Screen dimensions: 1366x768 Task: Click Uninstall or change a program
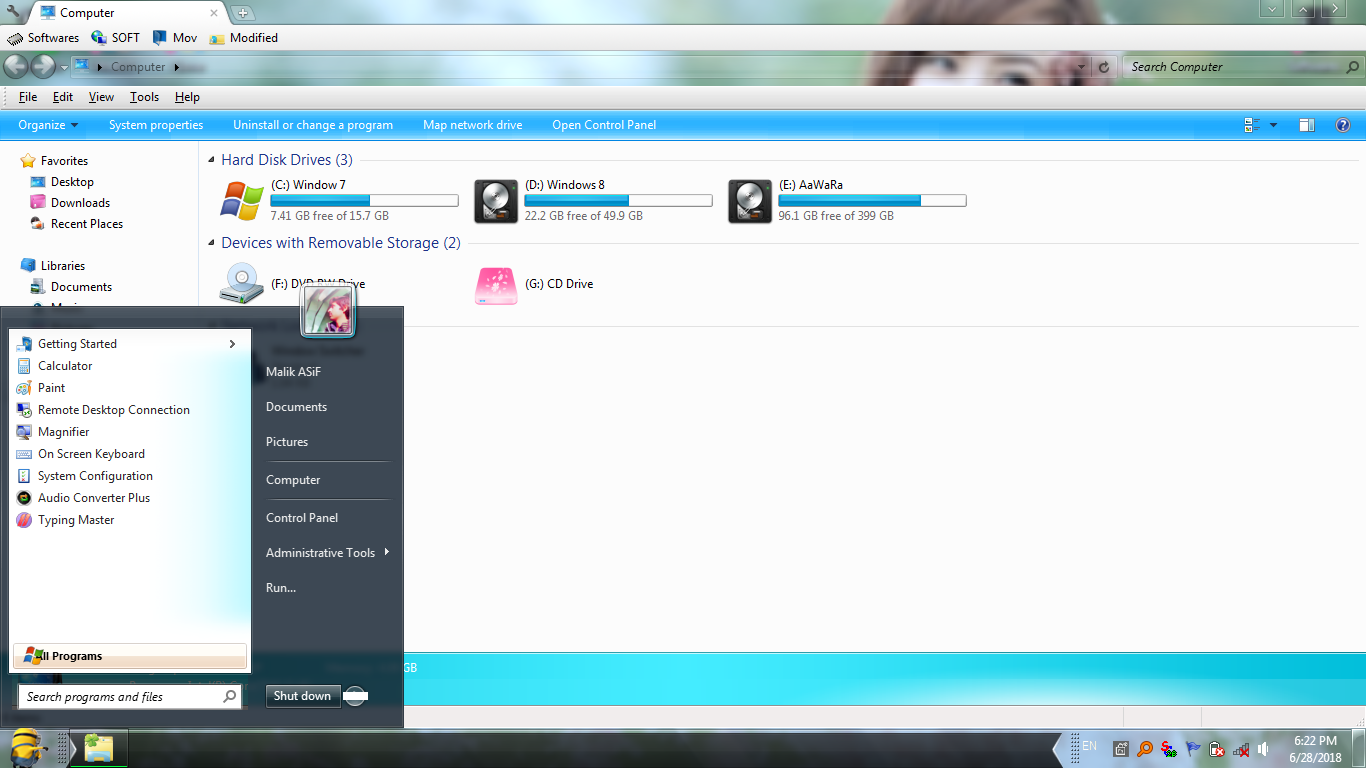(x=313, y=125)
